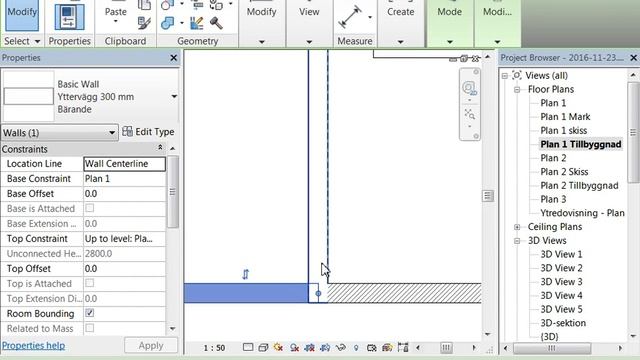Collapse the 3D Views tree node
Image resolution: width=640 pixels, height=360 pixels.
pos(517,241)
